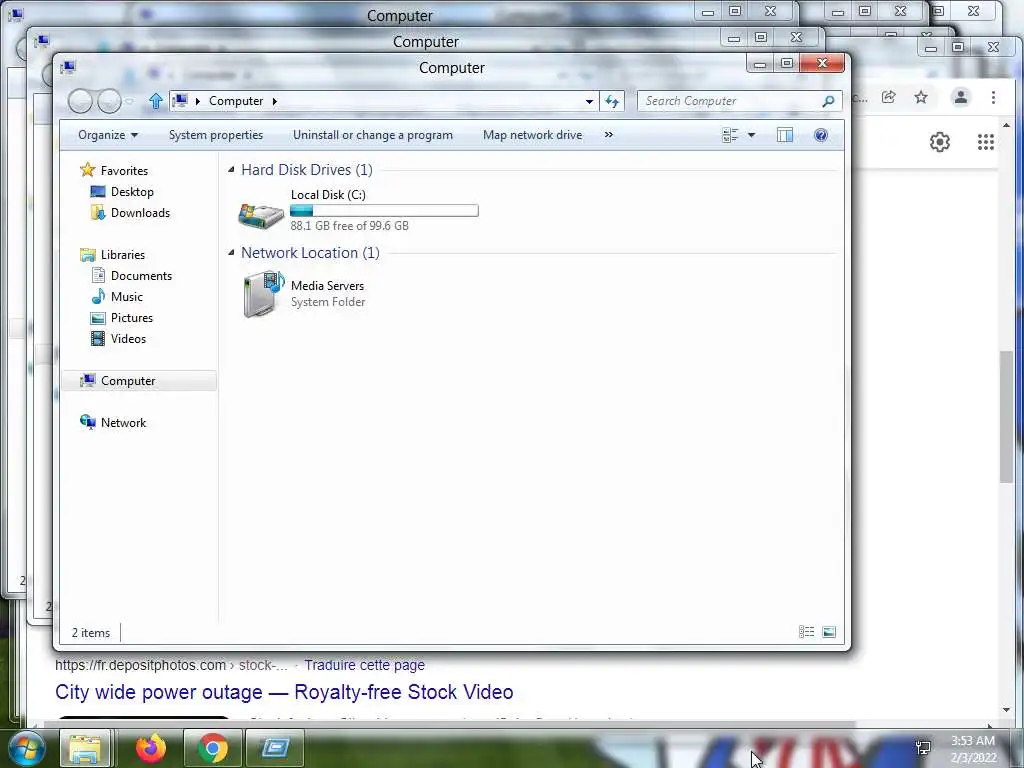
Task: Click the Computer address breadcrumb
Action: pyautogui.click(x=236, y=101)
